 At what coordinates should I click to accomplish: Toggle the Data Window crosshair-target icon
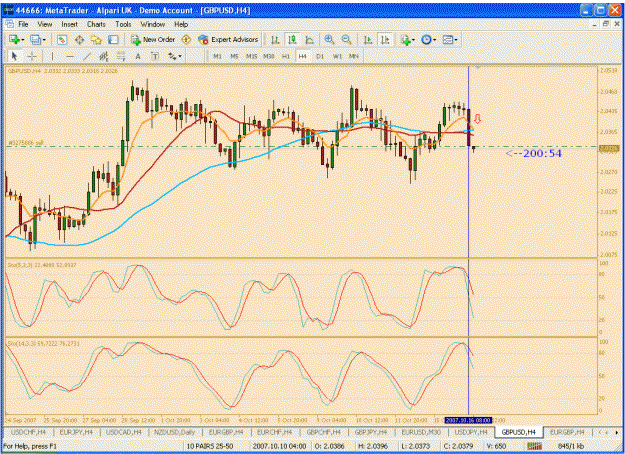click(x=79, y=39)
